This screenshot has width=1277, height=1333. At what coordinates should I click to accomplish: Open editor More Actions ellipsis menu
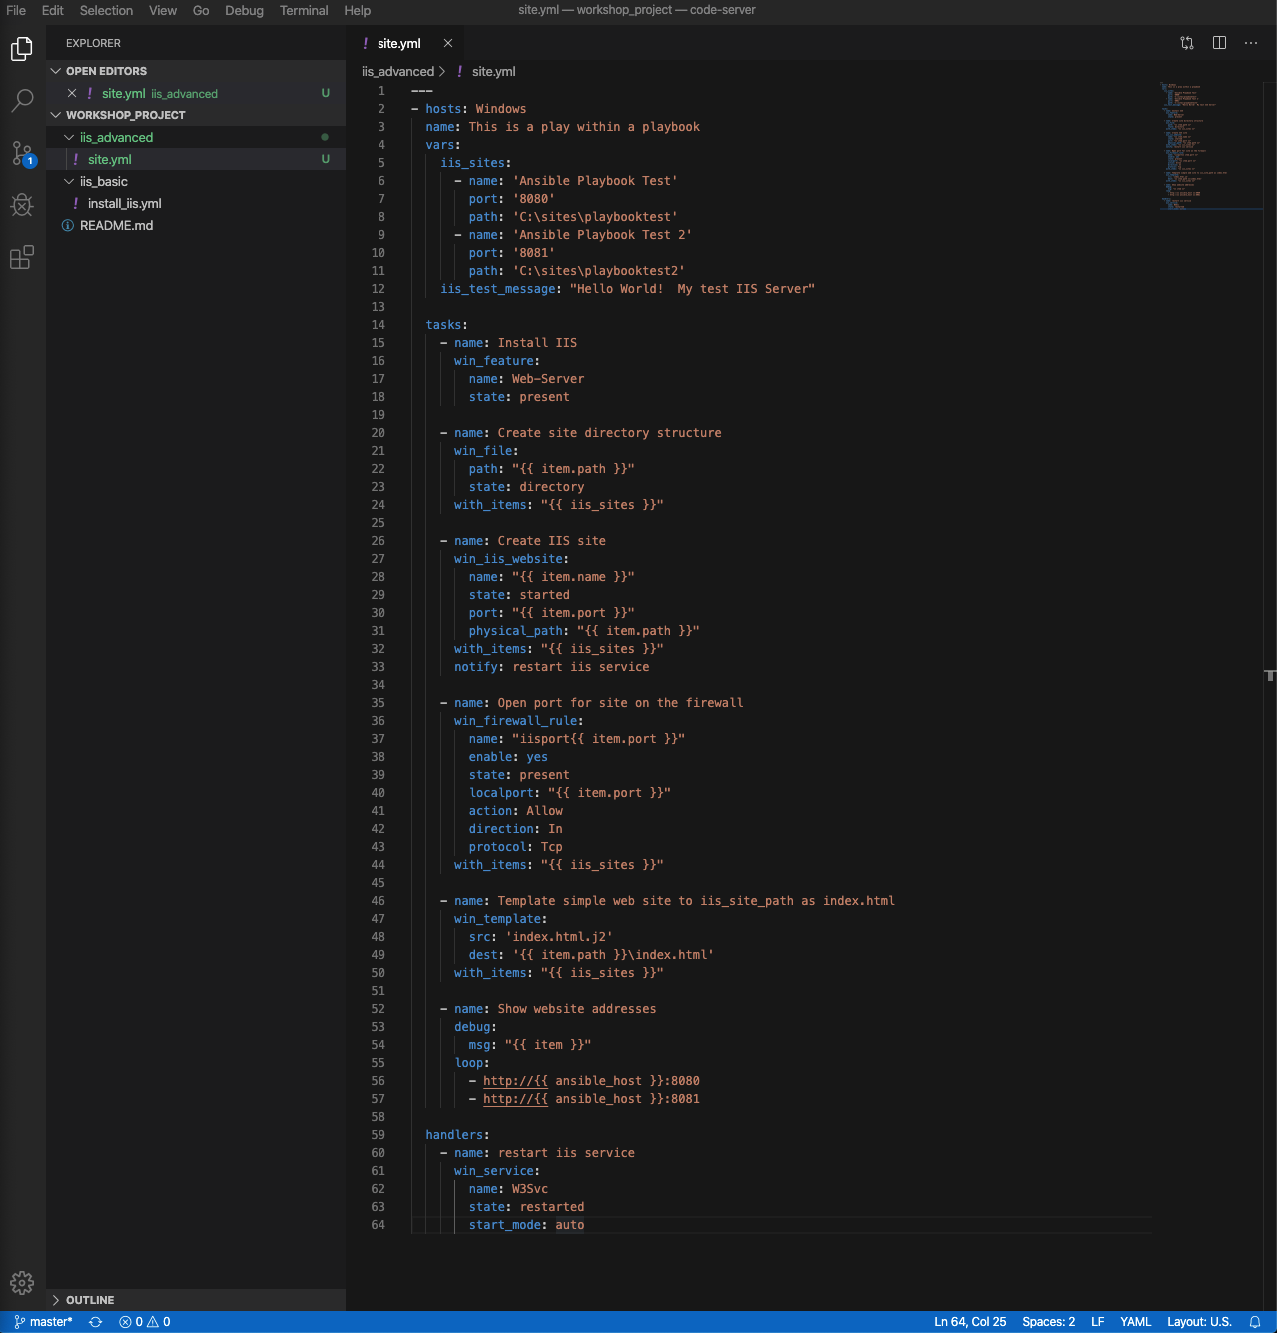[1251, 43]
